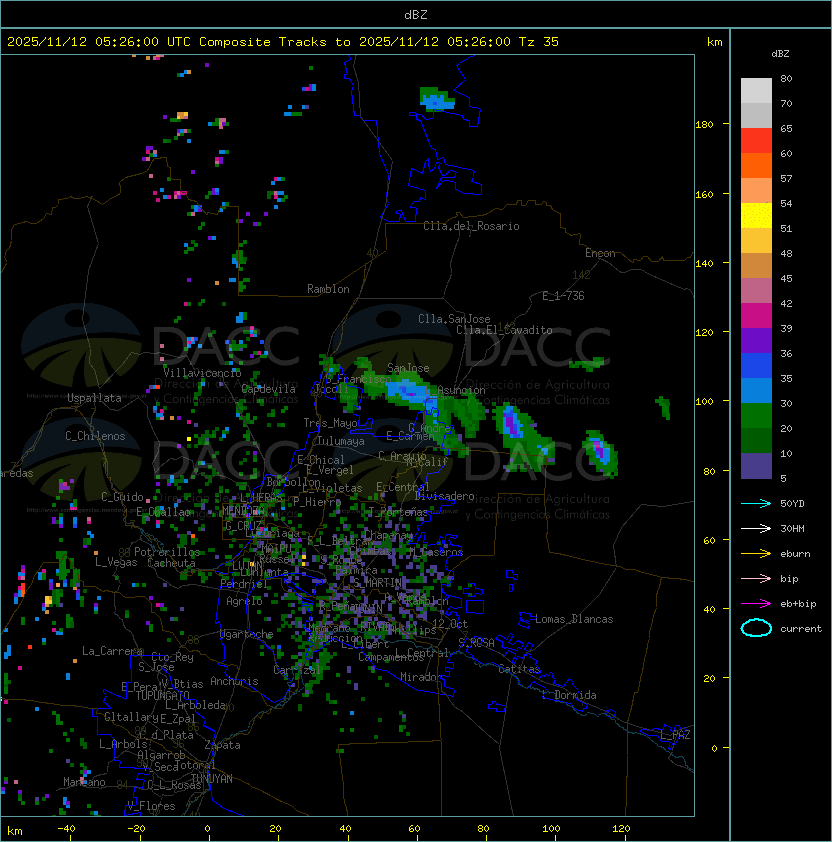Click the 'Carrizal' map label

(x=297, y=670)
